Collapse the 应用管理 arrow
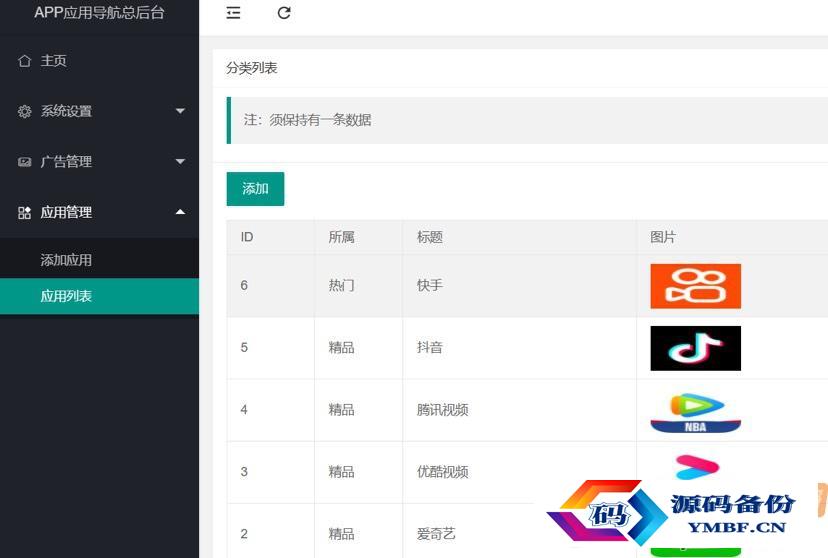 [x=180, y=212]
